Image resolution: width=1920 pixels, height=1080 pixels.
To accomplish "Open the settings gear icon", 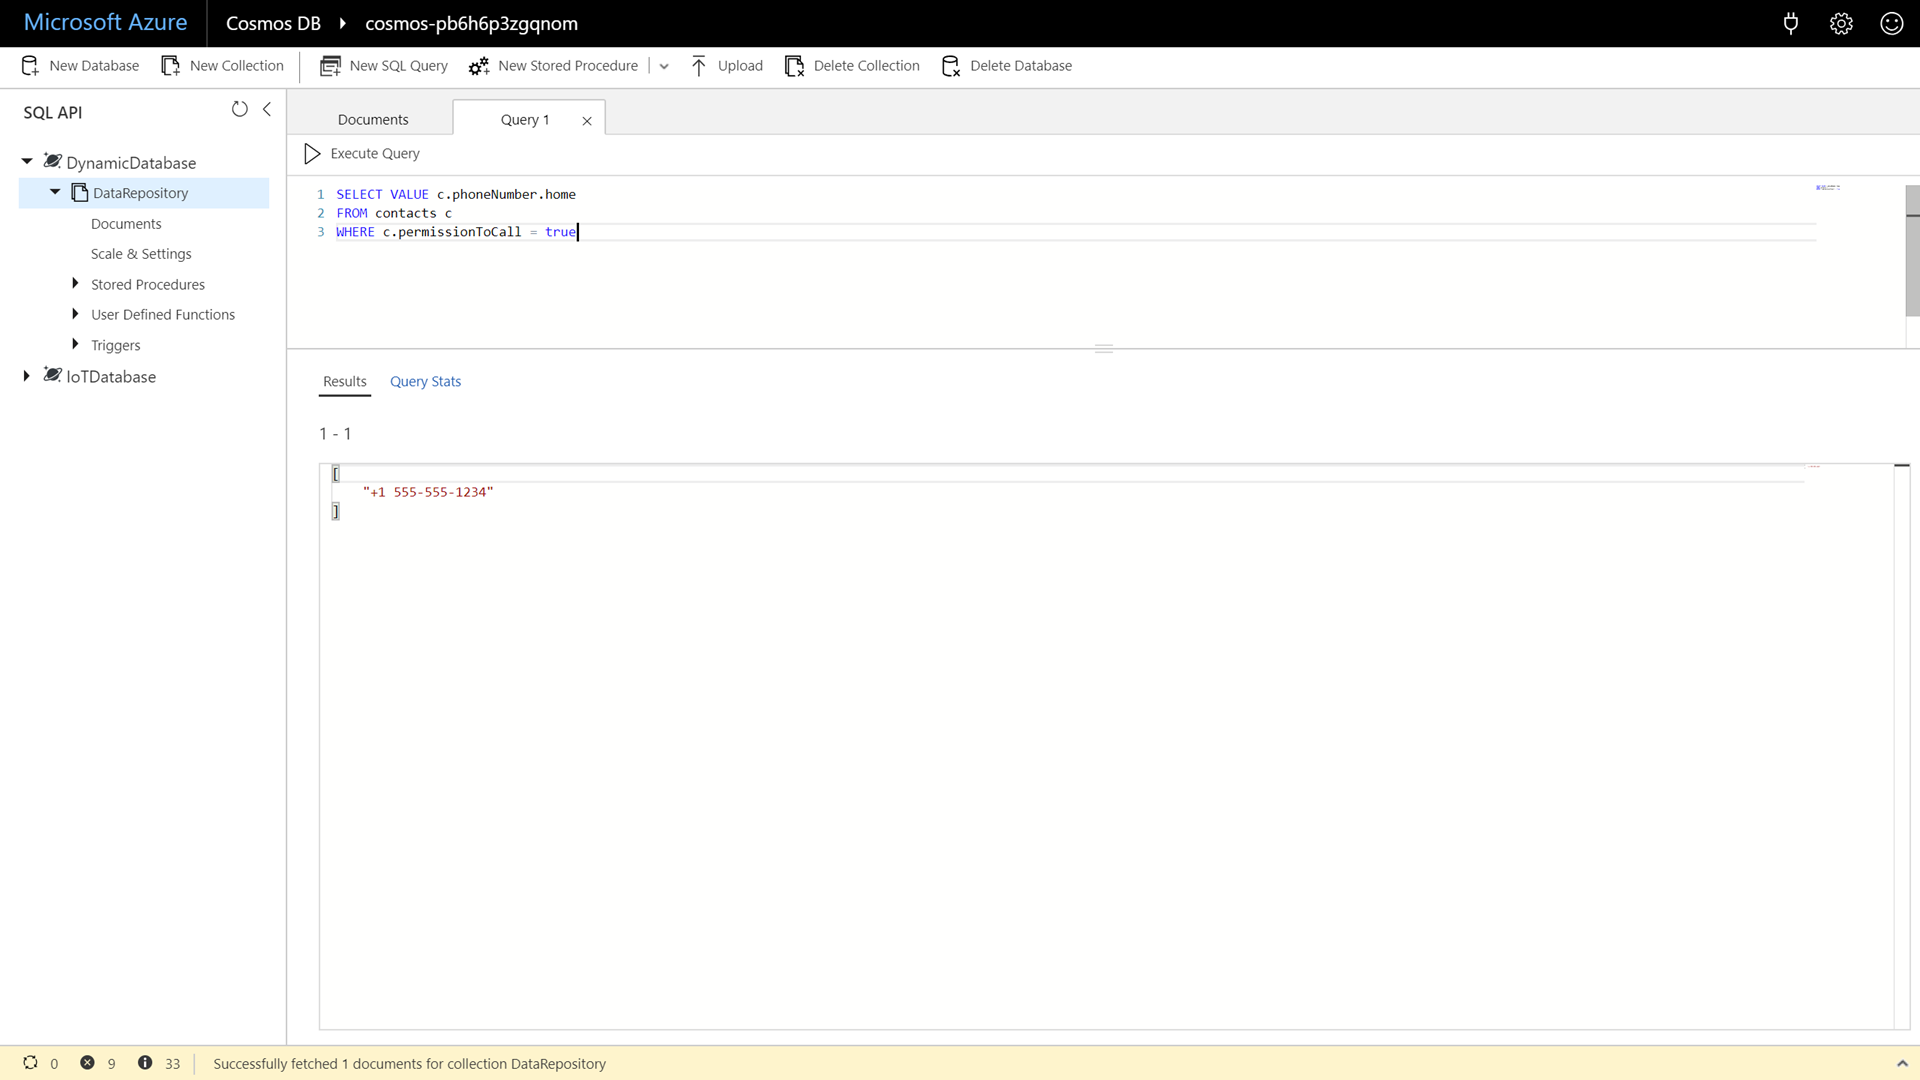I will [x=1841, y=23].
